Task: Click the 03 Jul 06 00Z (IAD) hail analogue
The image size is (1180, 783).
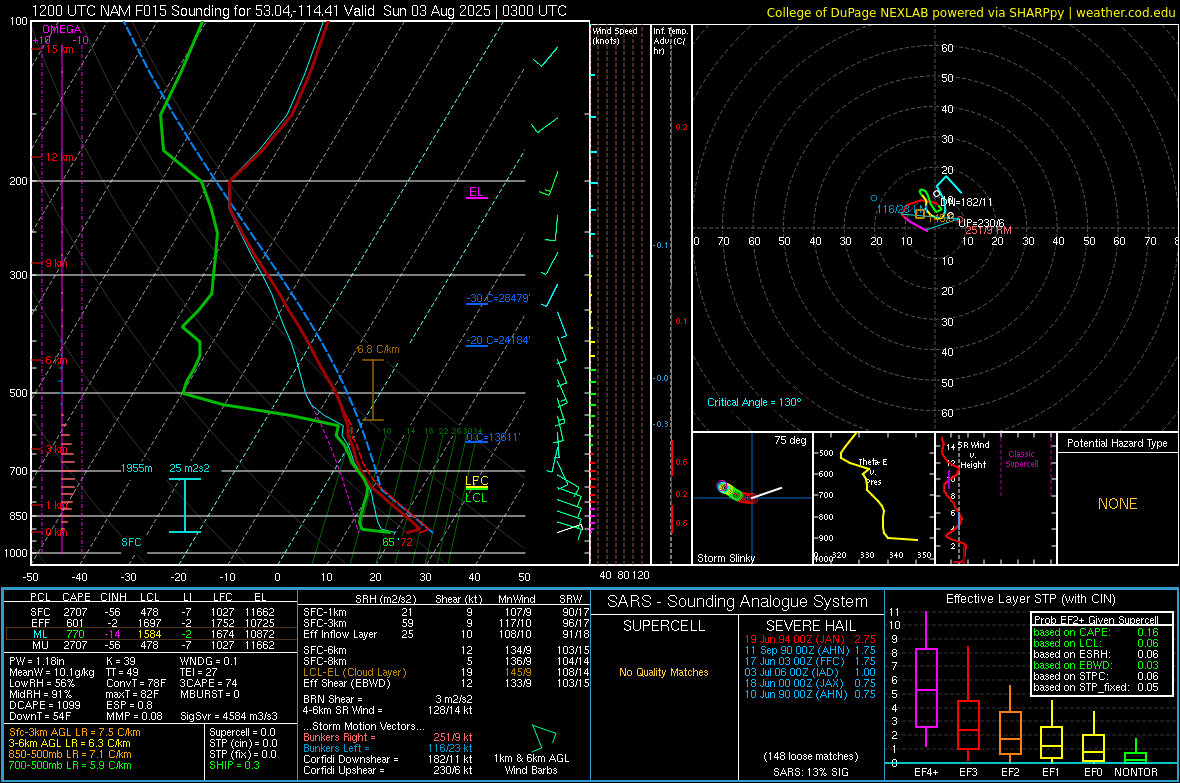Action: tap(810, 672)
